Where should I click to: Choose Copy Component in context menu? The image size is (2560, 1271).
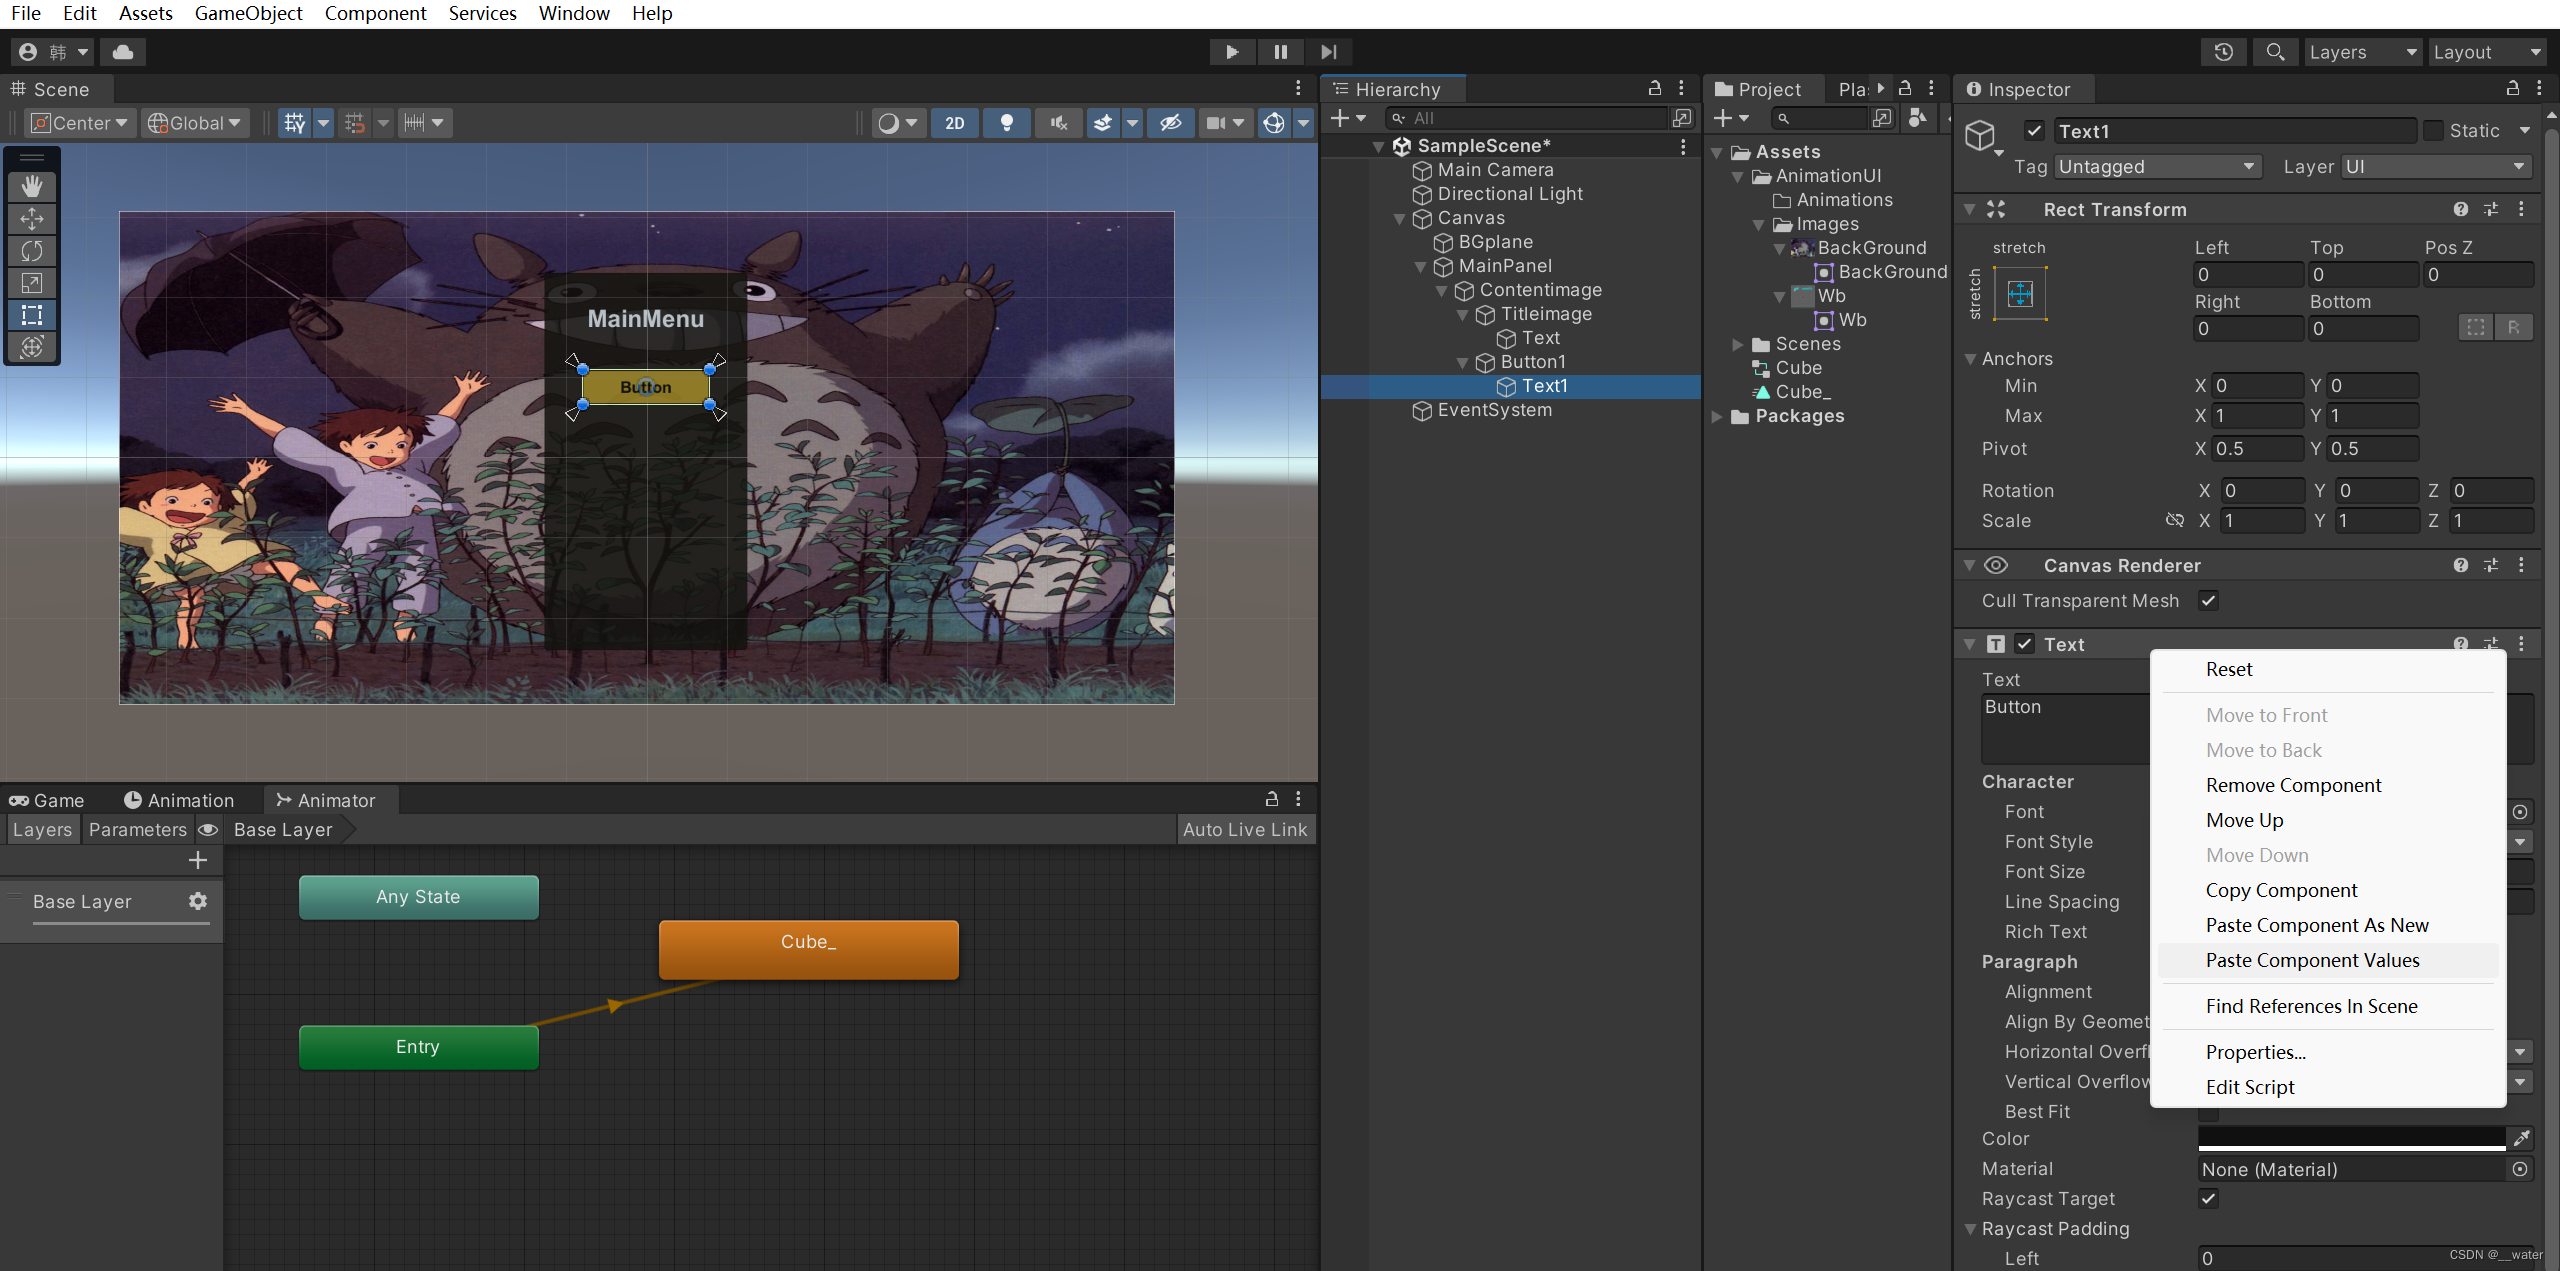pos(2328,890)
